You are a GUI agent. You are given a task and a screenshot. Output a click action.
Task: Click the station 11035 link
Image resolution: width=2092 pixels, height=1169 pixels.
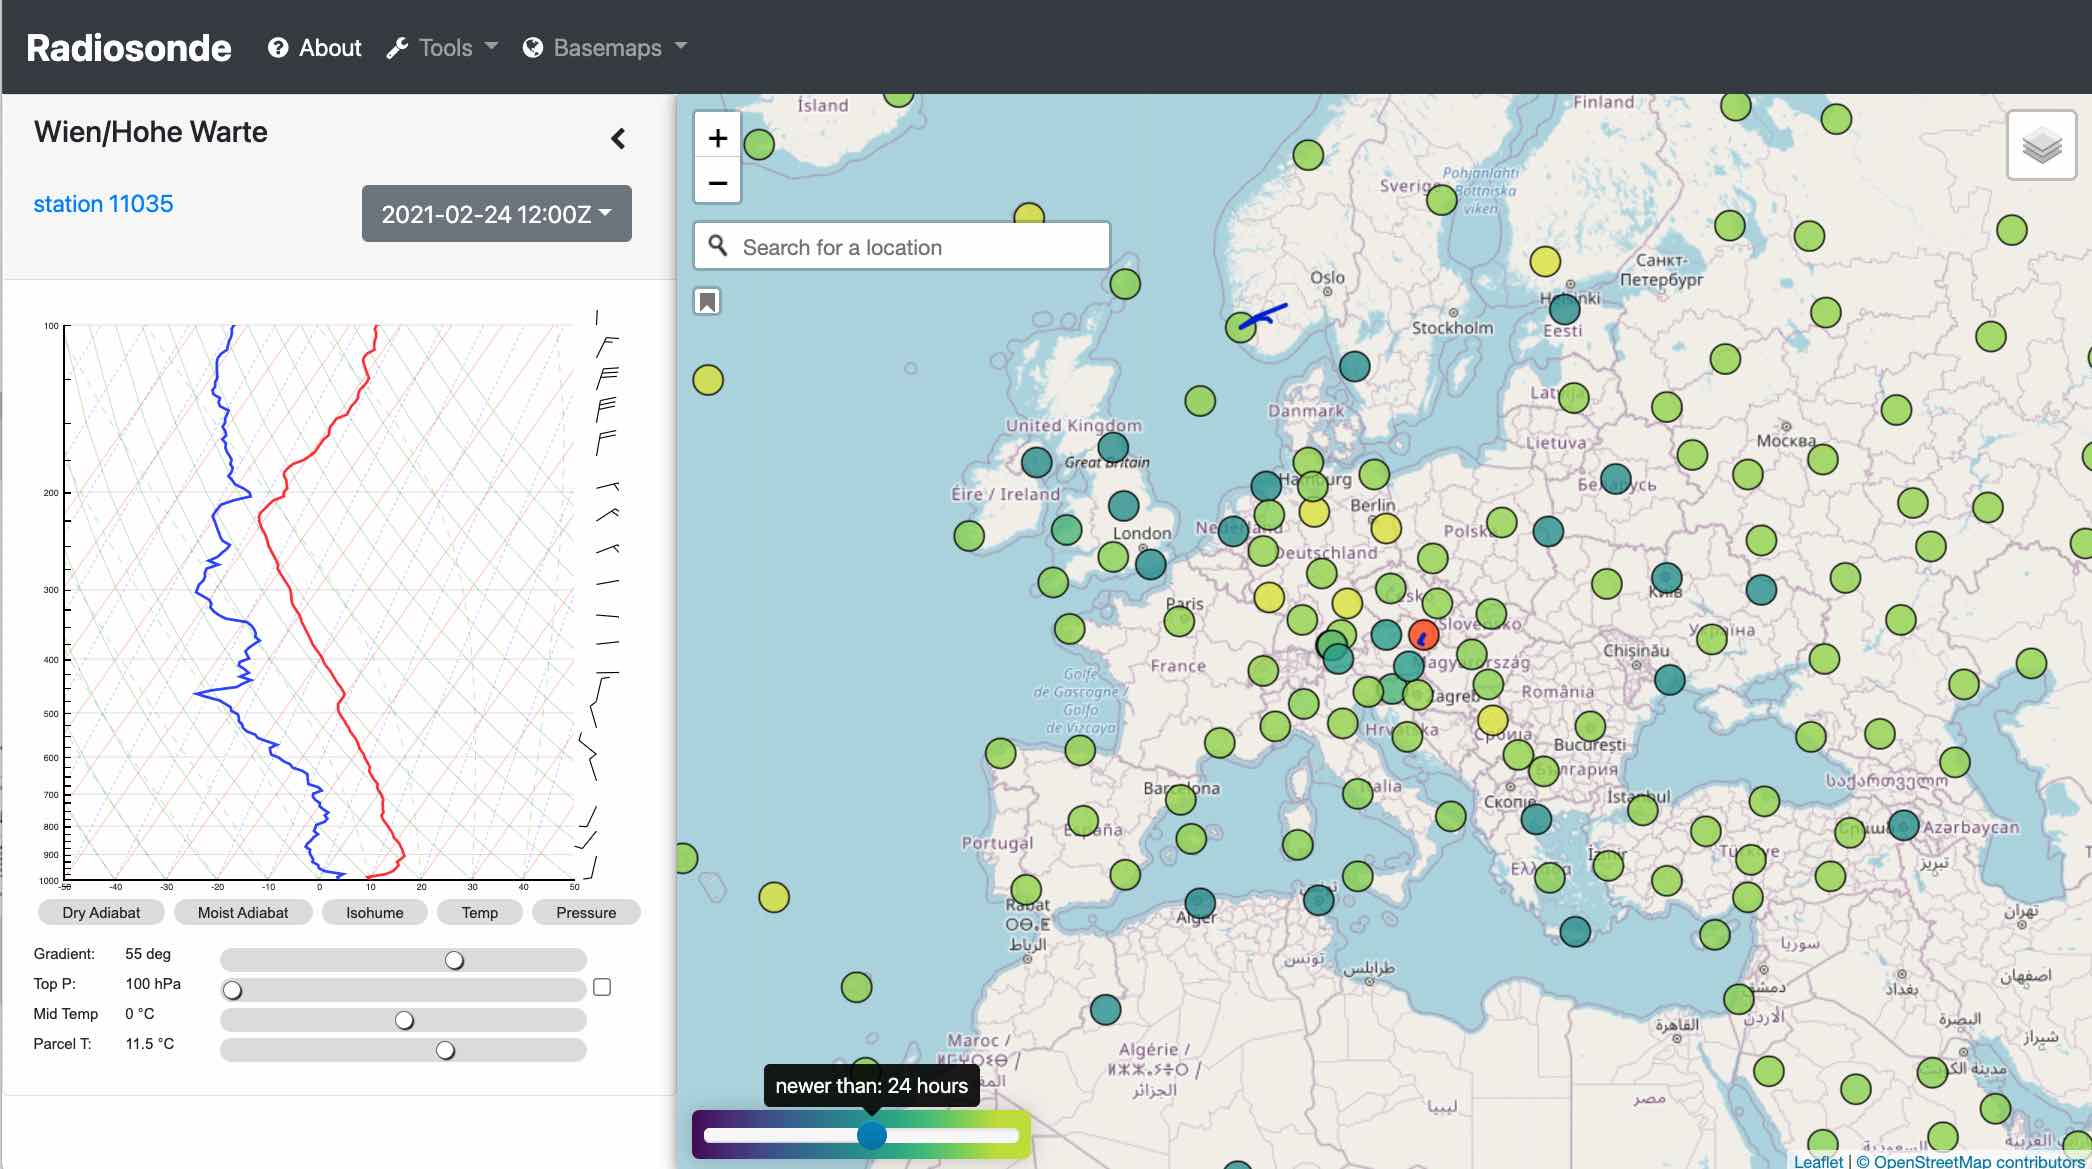click(103, 204)
